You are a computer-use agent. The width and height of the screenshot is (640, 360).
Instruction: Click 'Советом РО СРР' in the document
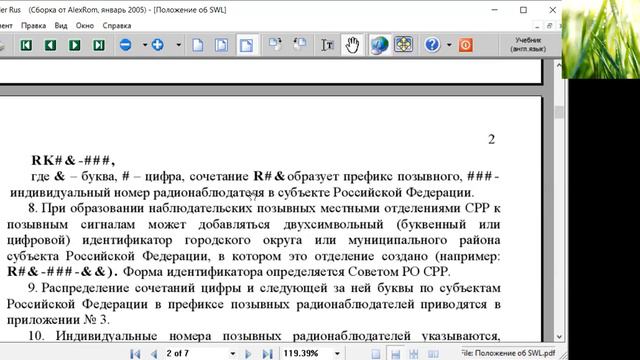(398, 271)
